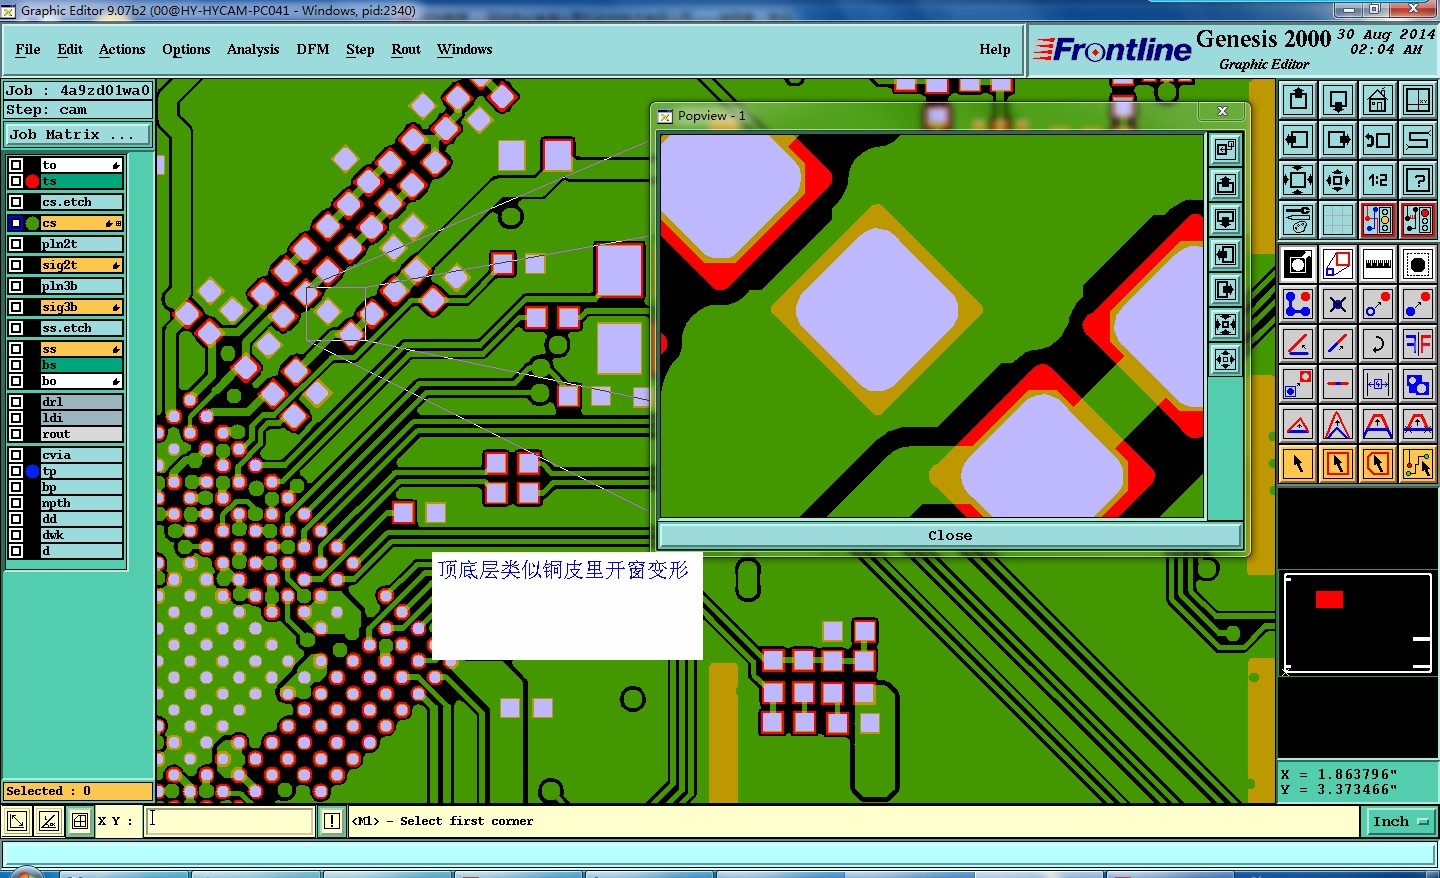Image resolution: width=1440 pixels, height=878 pixels.
Task: Toggle checkbox for layer cs.etch
Action: click(16, 202)
